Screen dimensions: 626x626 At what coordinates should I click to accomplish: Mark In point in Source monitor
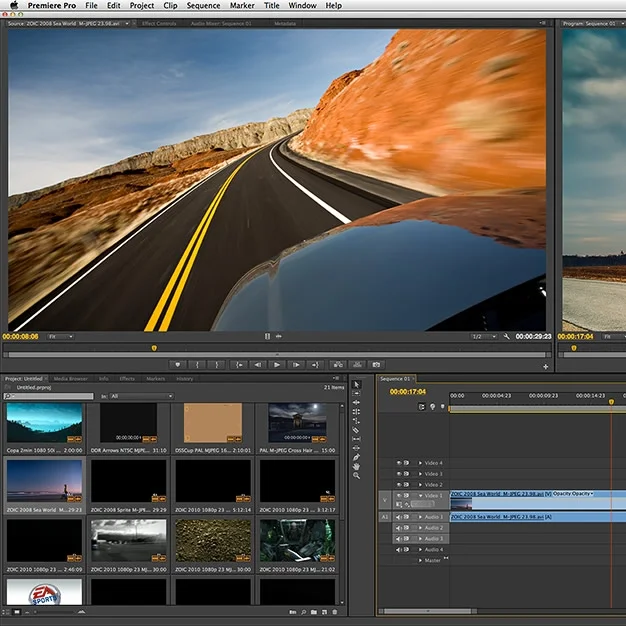pos(197,365)
